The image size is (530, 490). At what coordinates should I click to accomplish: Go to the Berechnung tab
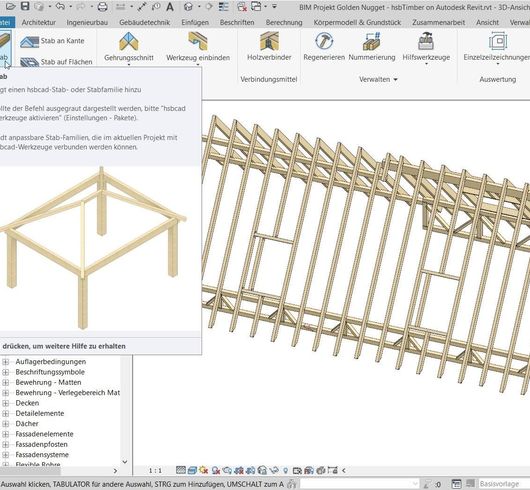pos(284,22)
